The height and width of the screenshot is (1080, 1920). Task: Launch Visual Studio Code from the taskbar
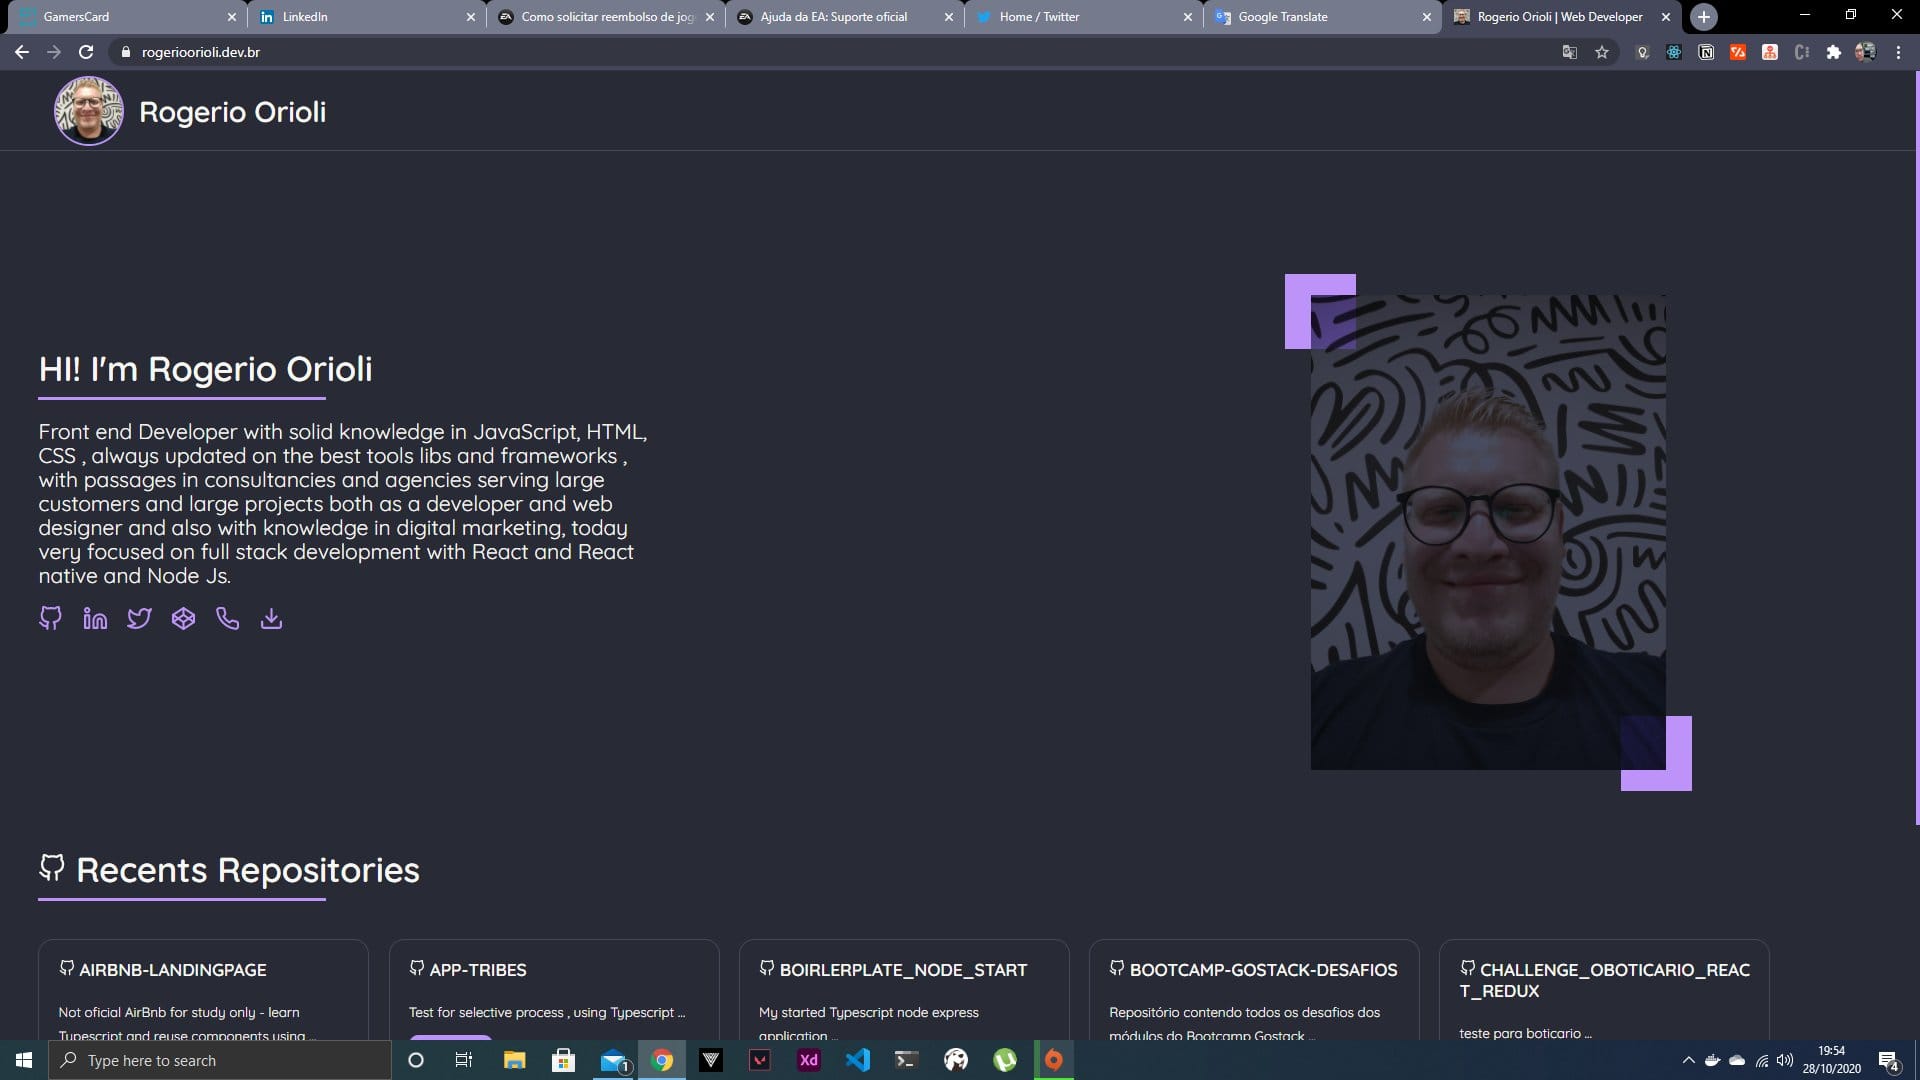[858, 1060]
